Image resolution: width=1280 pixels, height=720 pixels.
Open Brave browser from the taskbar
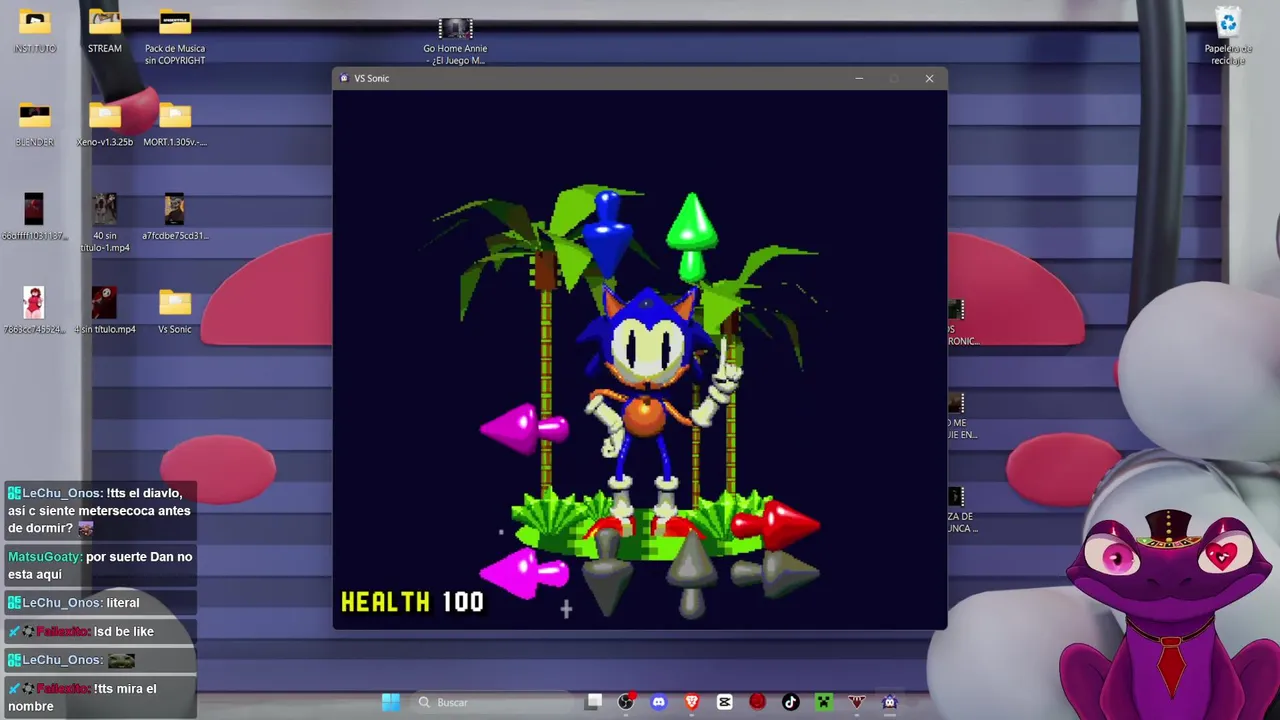(691, 702)
